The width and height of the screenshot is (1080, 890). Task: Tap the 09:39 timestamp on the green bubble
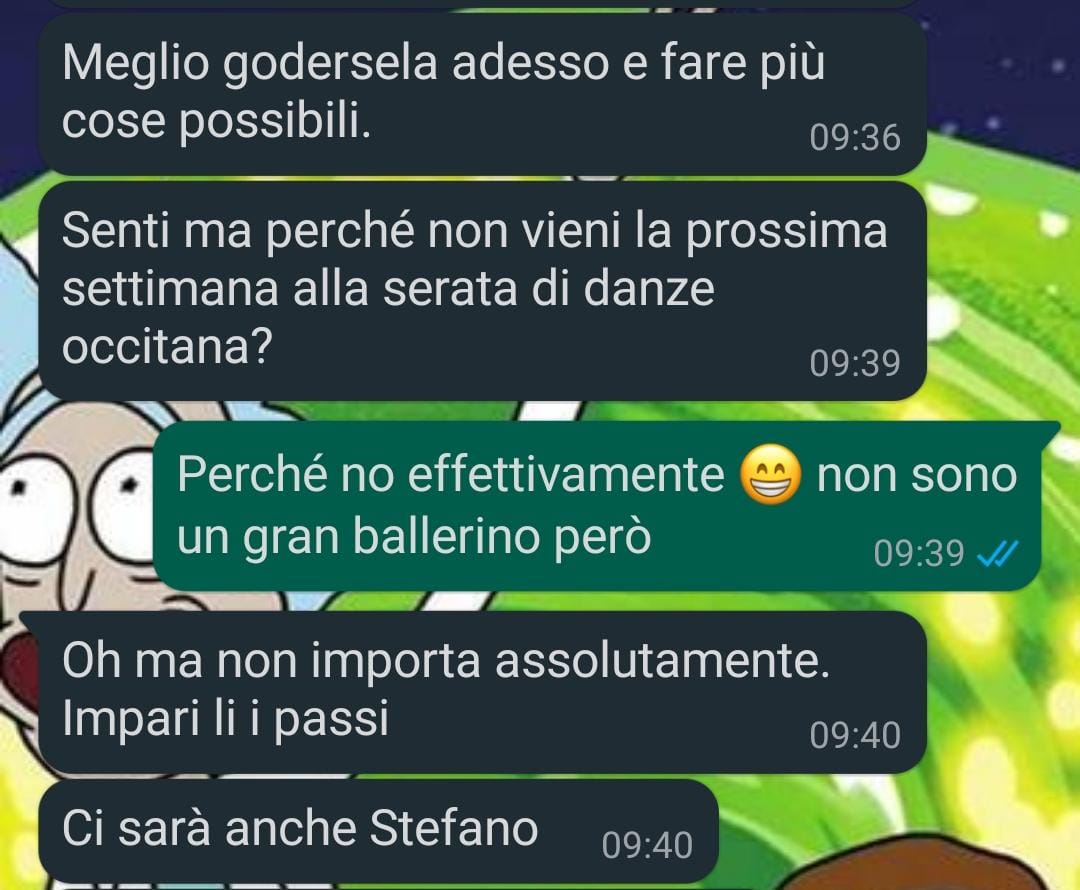pos(919,552)
